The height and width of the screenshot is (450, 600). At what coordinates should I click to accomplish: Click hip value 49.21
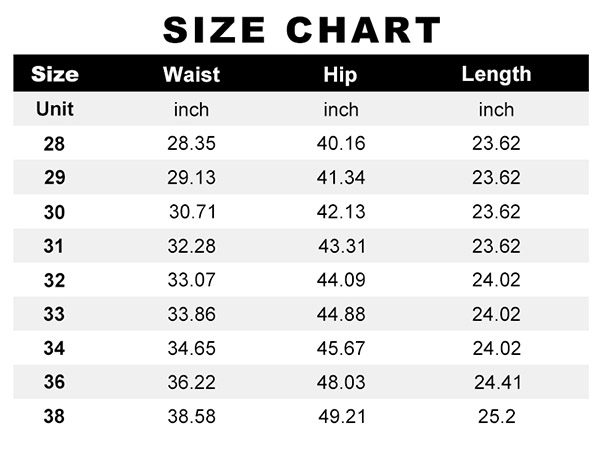[x=342, y=416]
